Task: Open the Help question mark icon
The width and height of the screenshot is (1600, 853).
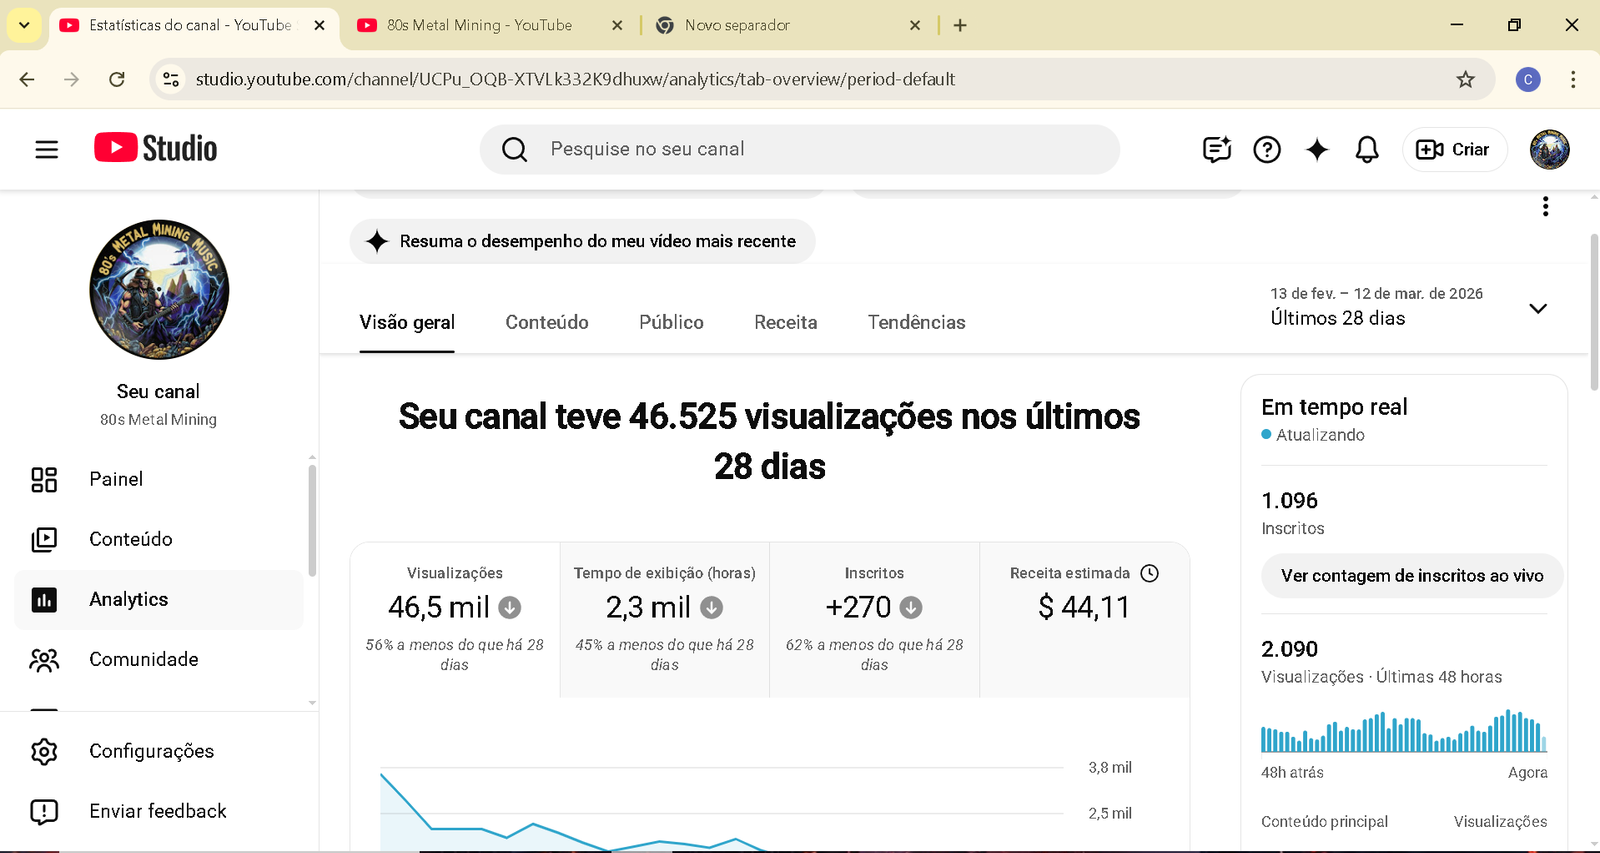Action: 1267,150
